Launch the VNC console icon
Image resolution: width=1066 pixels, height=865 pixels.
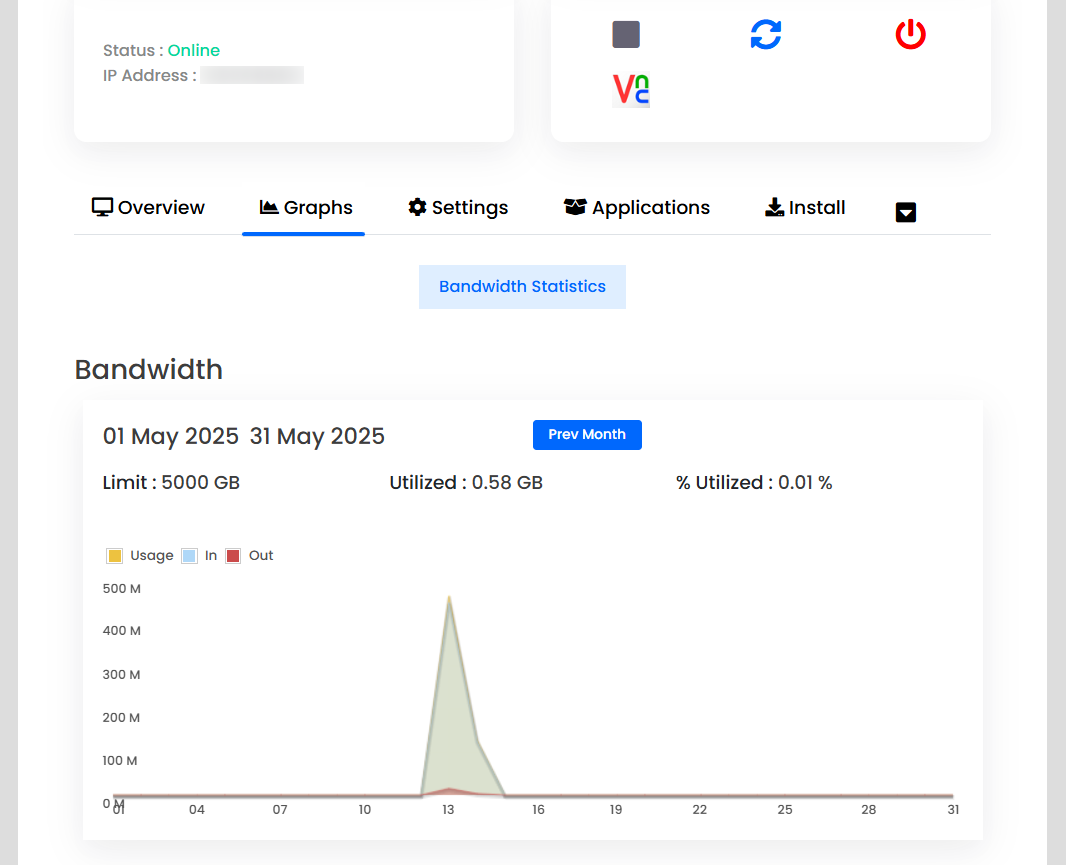point(631,90)
